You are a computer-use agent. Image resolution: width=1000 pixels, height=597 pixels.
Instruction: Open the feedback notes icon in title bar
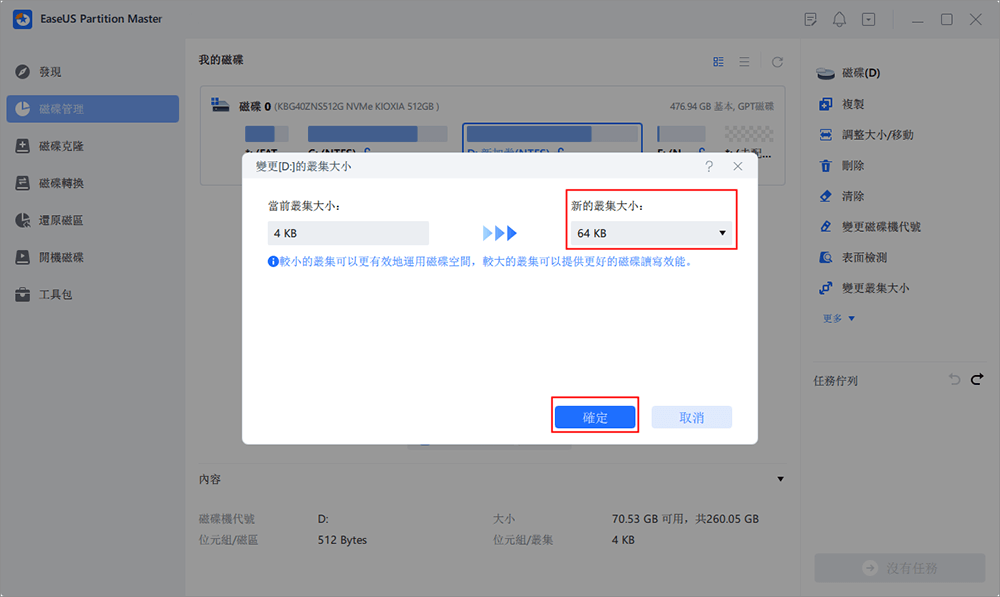[x=811, y=20]
